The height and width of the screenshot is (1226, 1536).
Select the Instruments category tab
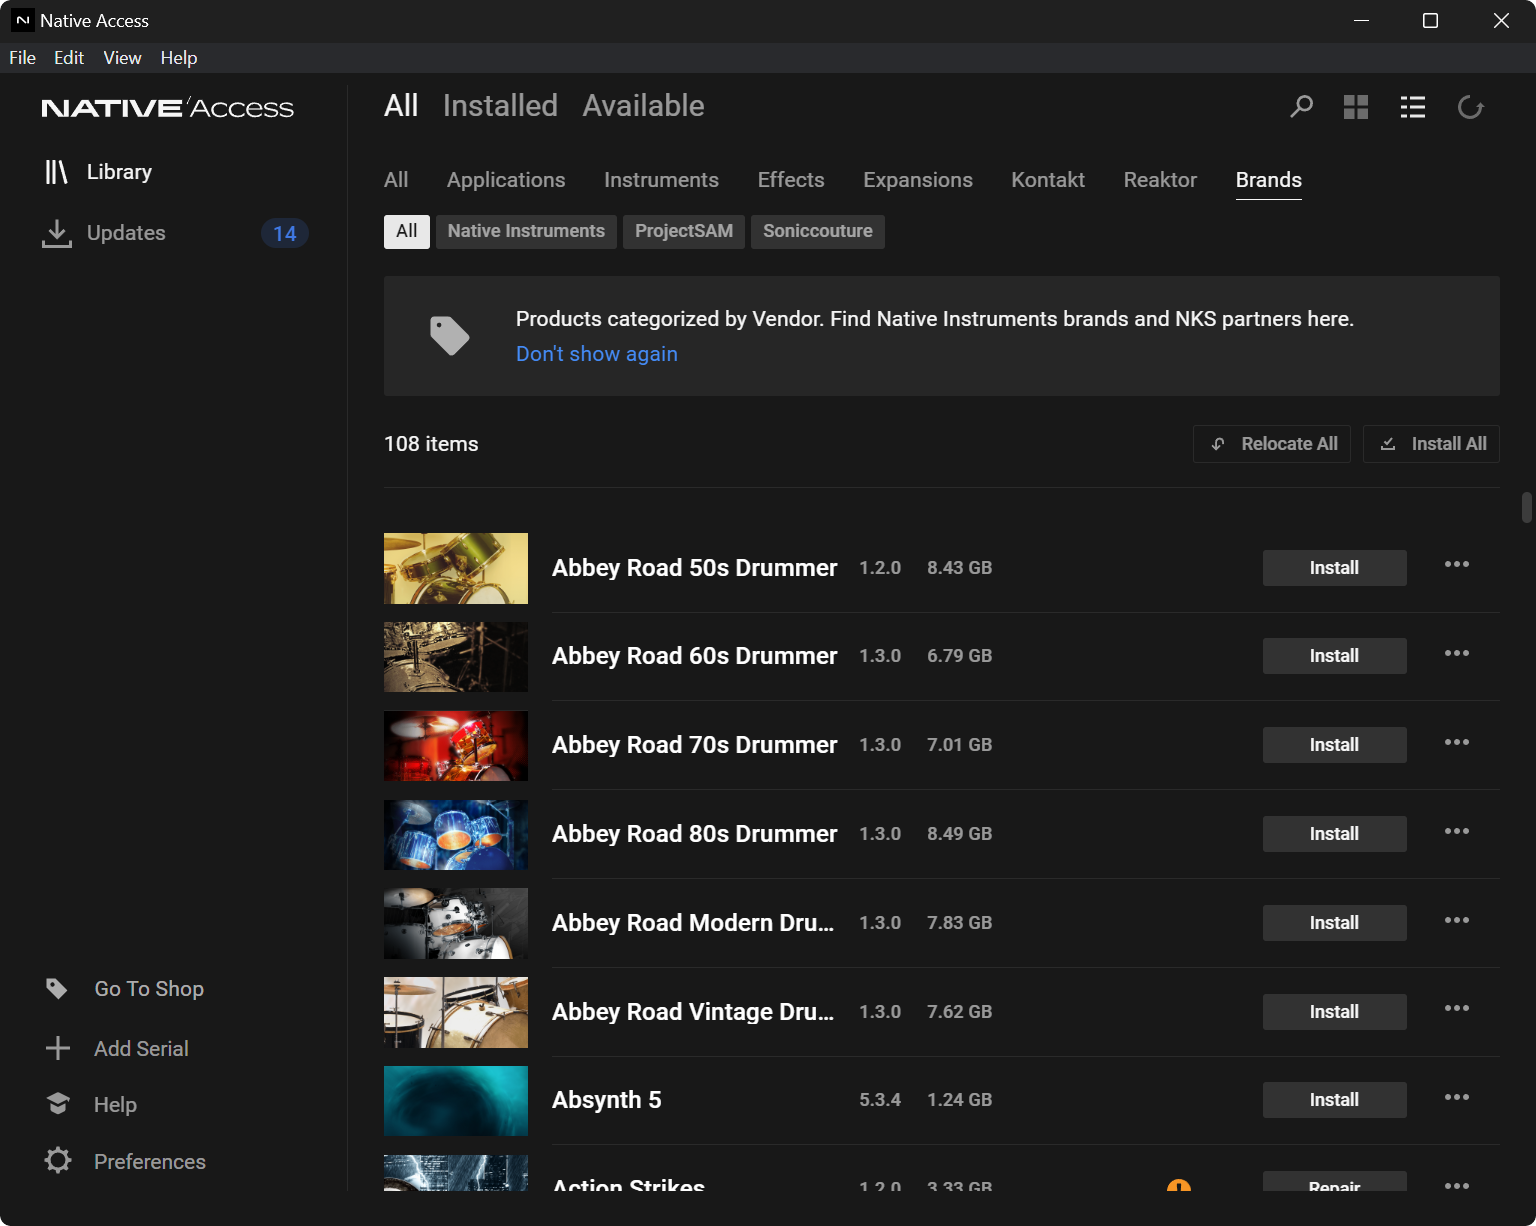coord(661,180)
